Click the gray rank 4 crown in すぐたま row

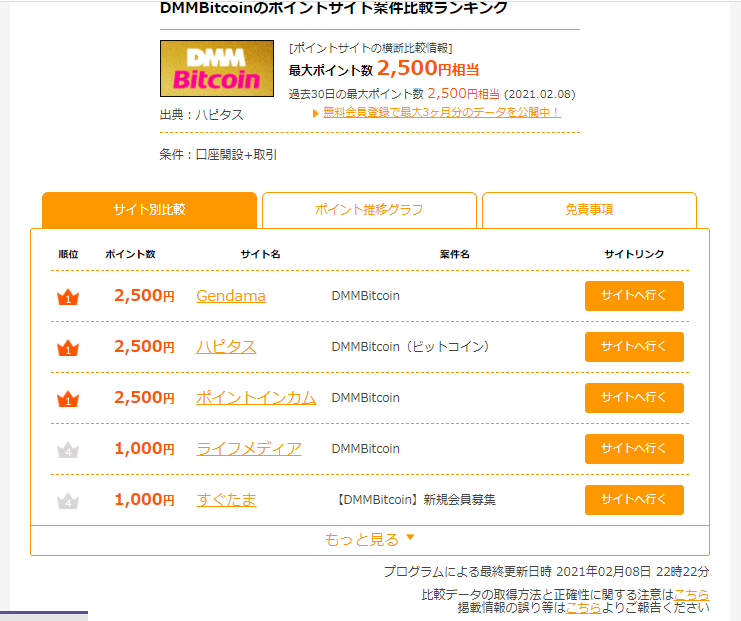68,501
